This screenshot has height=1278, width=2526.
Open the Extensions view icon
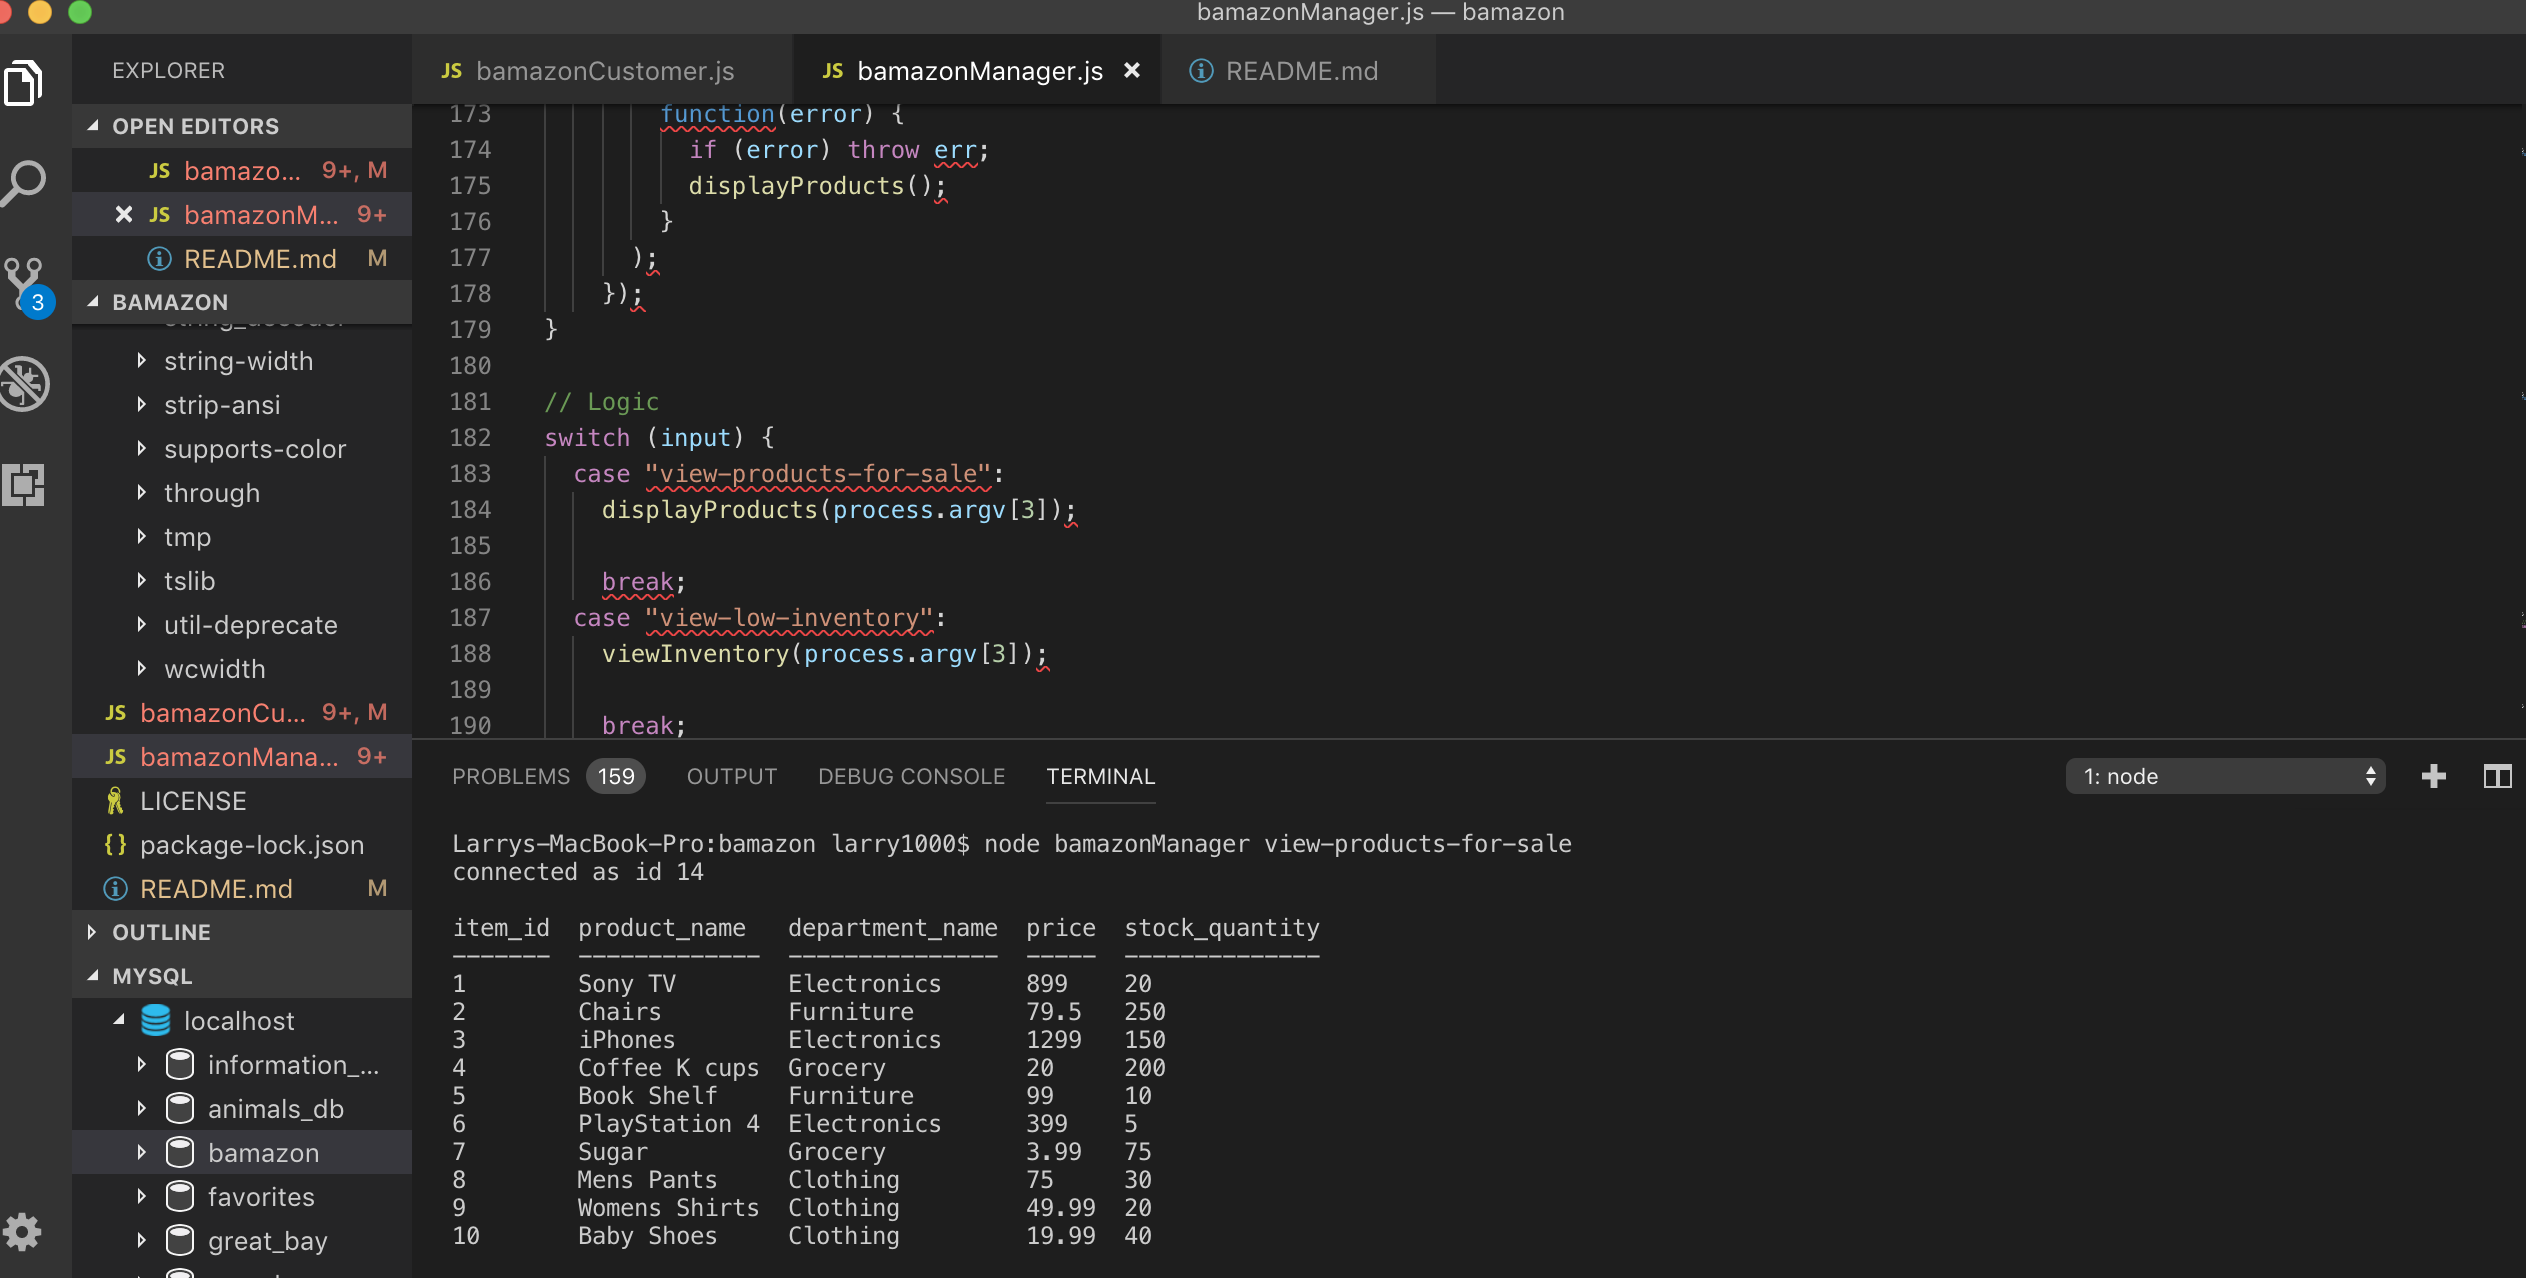24,485
